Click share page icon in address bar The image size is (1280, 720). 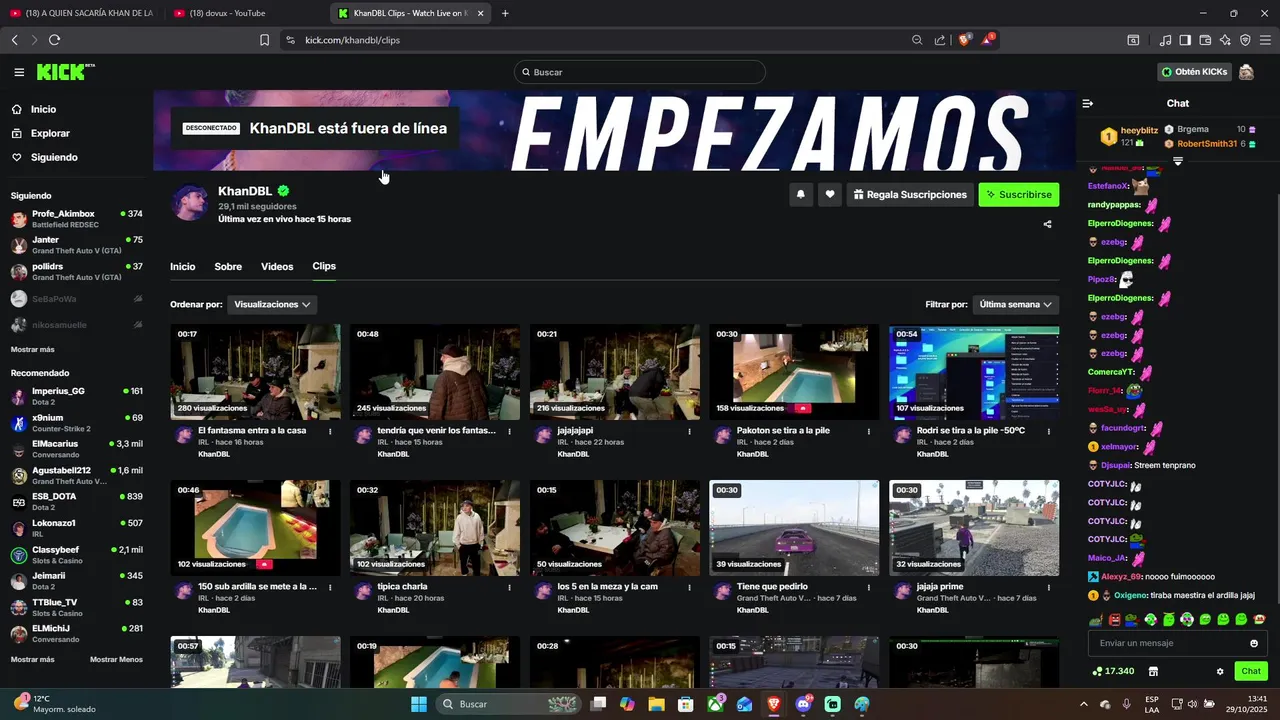pos(940,40)
